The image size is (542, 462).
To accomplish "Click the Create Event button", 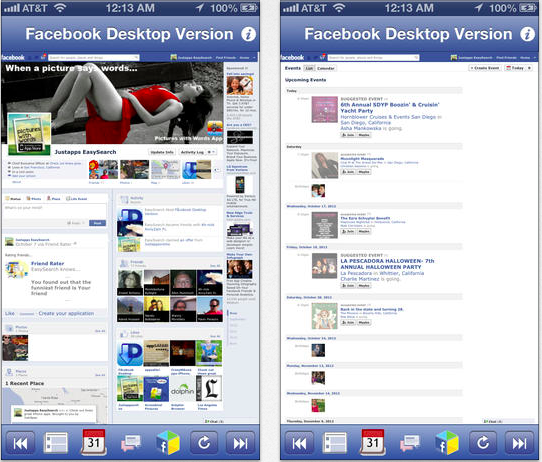I will point(485,68).
